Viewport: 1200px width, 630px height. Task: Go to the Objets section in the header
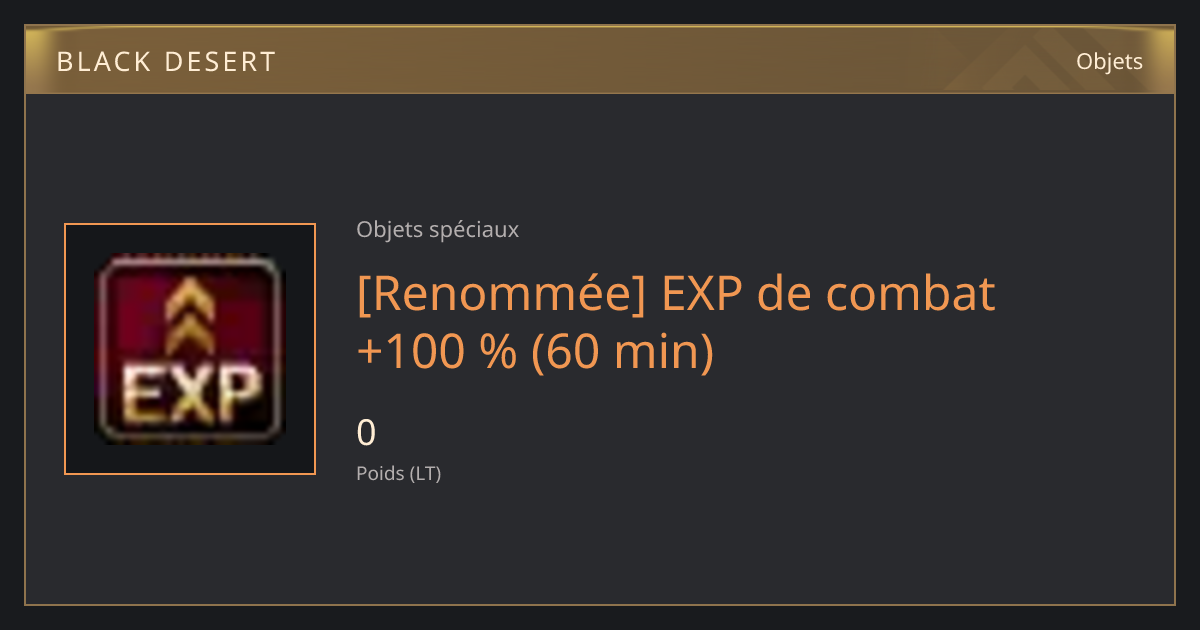click(1109, 62)
